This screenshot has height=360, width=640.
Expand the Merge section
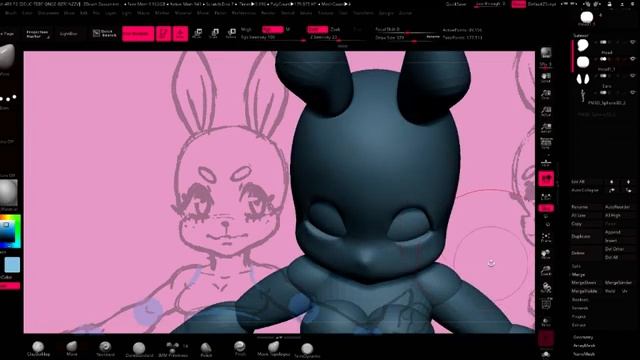(x=578, y=275)
